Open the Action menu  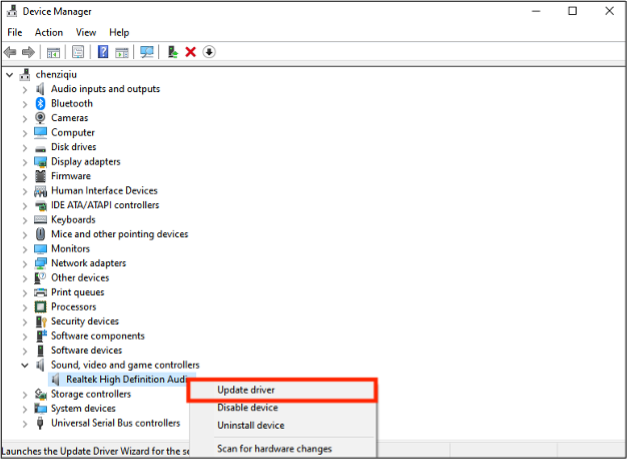click(49, 32)
